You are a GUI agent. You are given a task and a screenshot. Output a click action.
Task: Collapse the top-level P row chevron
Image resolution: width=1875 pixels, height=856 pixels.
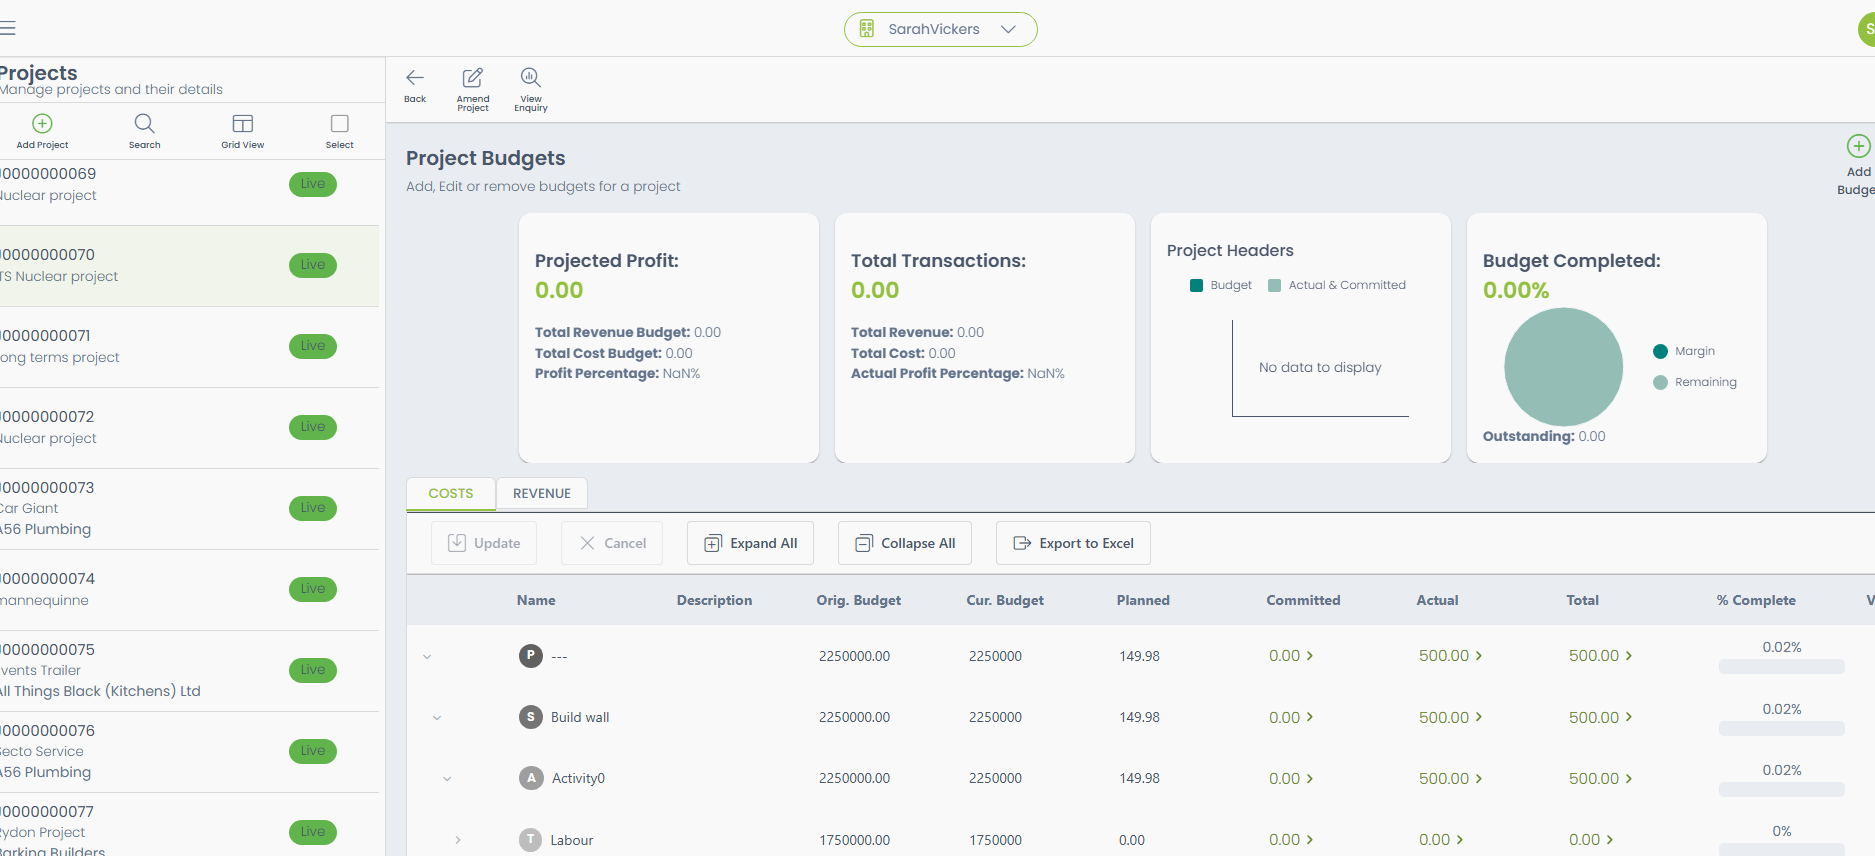(x=427, y=657)
